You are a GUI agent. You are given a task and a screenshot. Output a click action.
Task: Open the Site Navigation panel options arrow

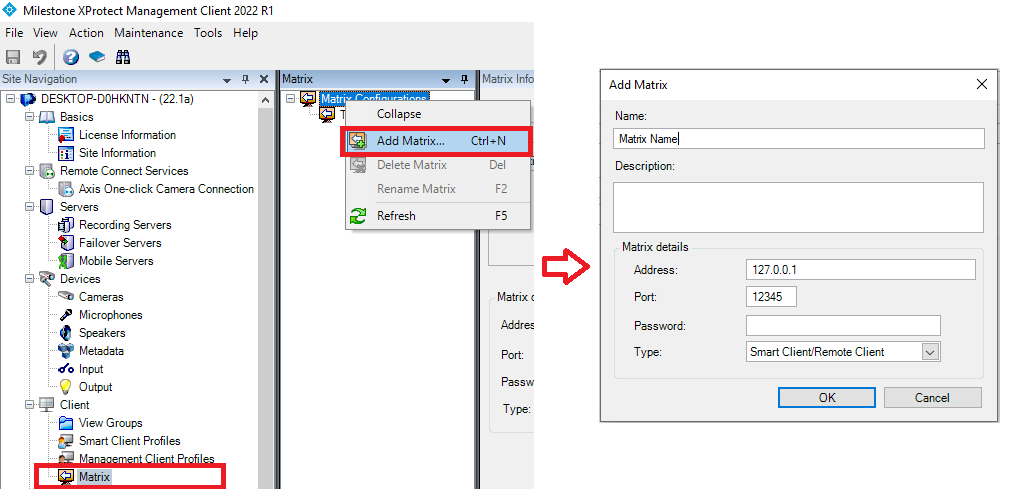pos(227,80)
